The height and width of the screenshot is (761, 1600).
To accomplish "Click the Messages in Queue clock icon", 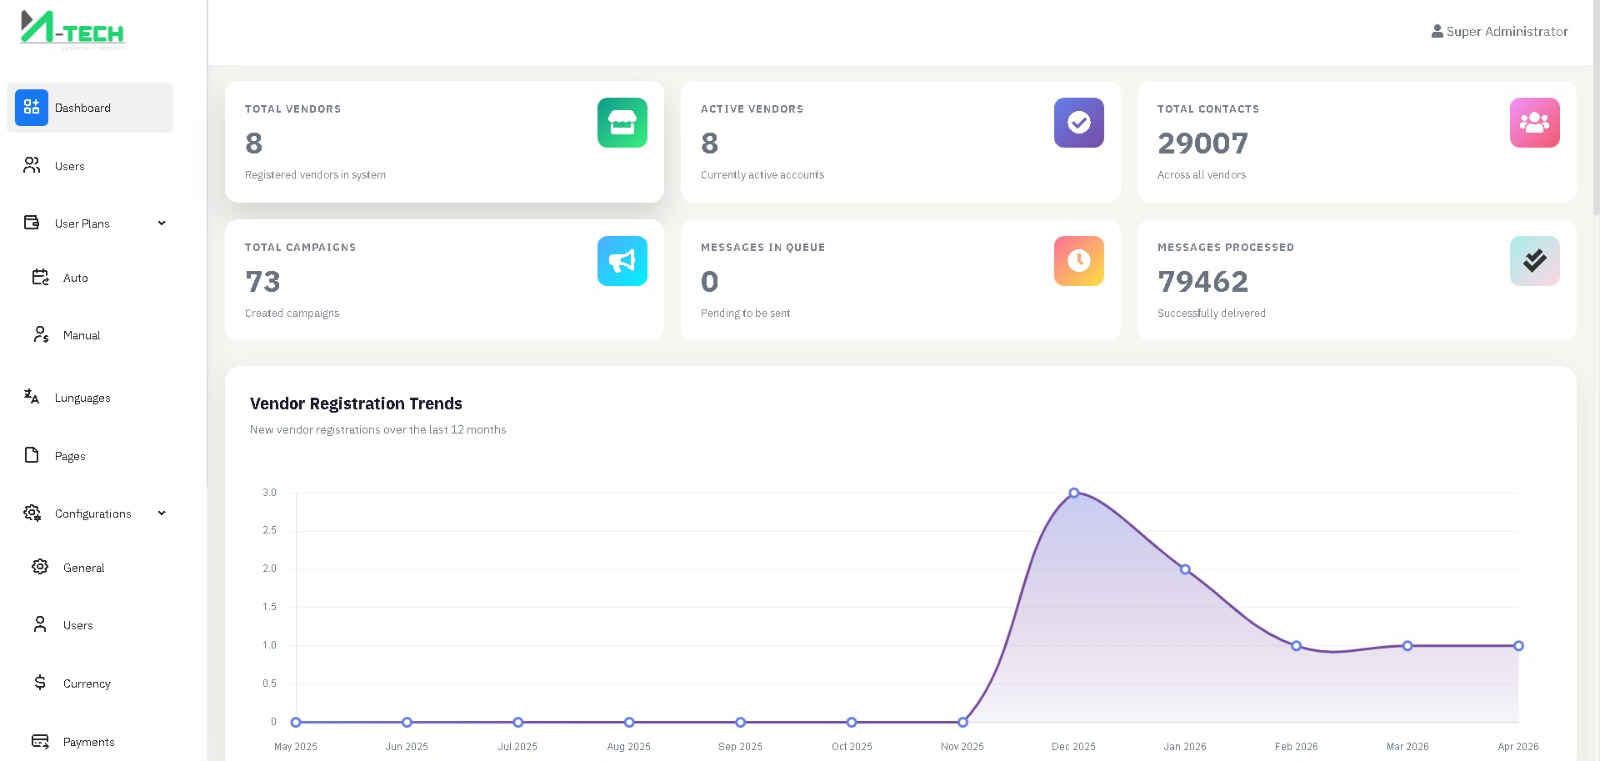I will [x=1078, y=261].
